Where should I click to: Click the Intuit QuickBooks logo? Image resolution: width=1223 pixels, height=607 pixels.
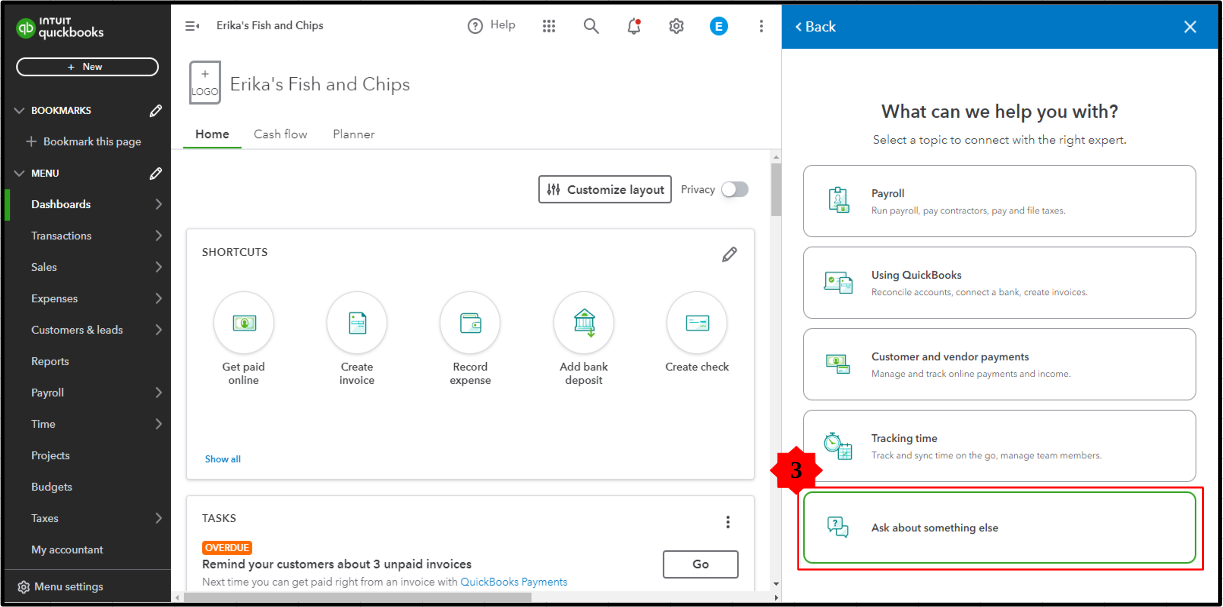pos(60,28)
